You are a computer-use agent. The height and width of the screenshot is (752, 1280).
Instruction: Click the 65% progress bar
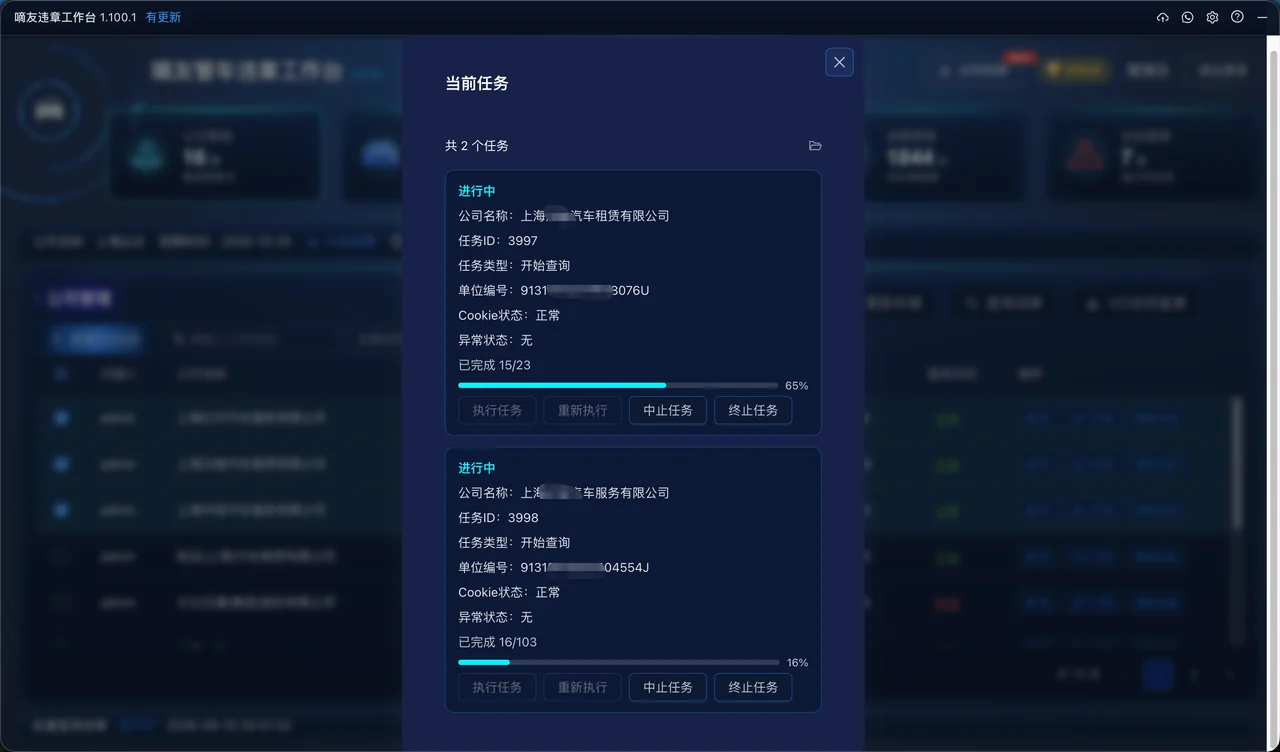(618, 385)
